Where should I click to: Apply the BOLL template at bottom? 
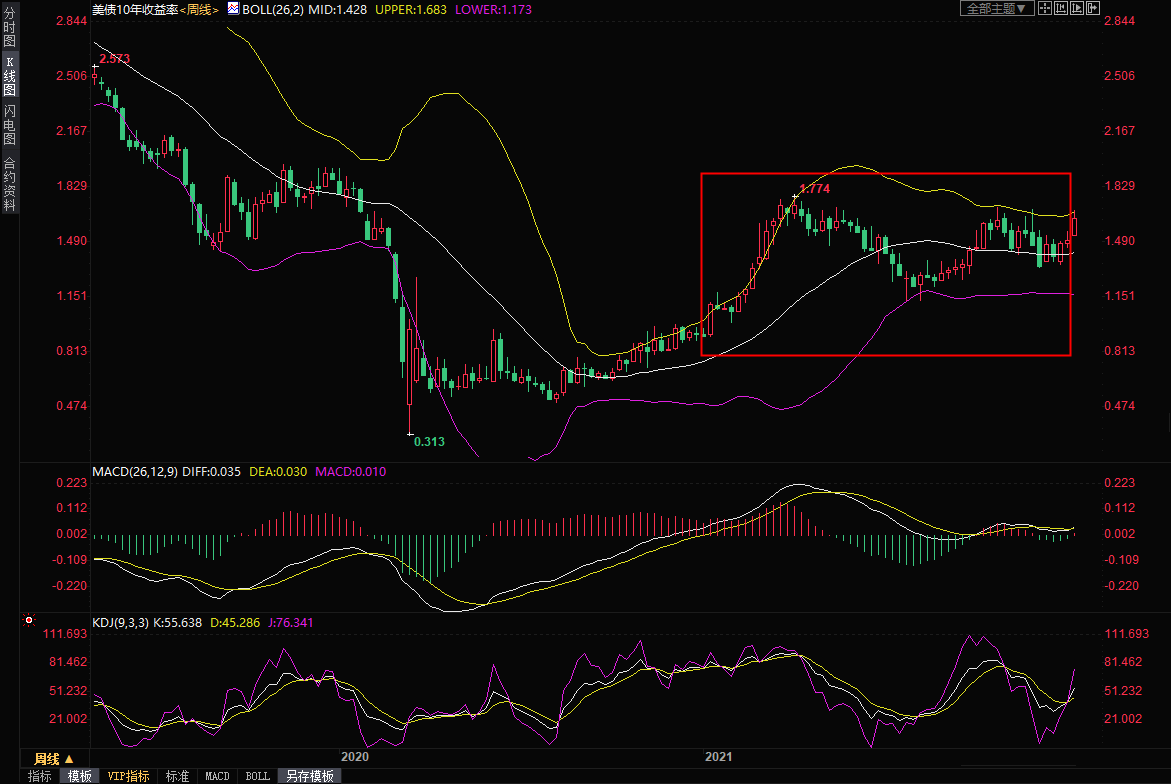point(257,776)
